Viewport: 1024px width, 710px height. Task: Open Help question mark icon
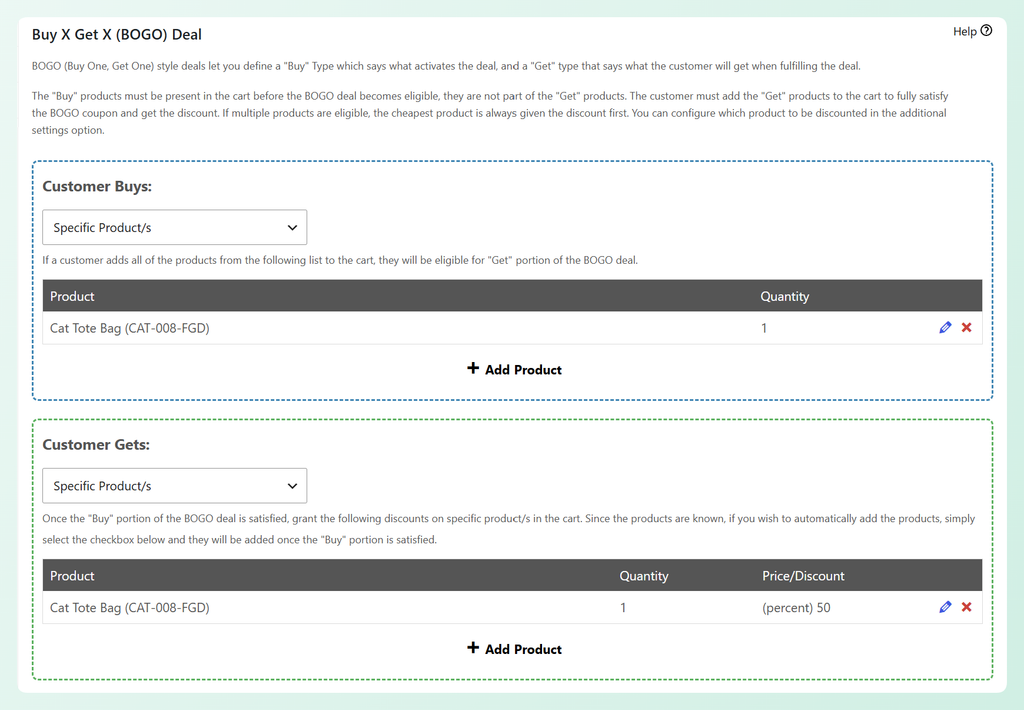(986, 30)
